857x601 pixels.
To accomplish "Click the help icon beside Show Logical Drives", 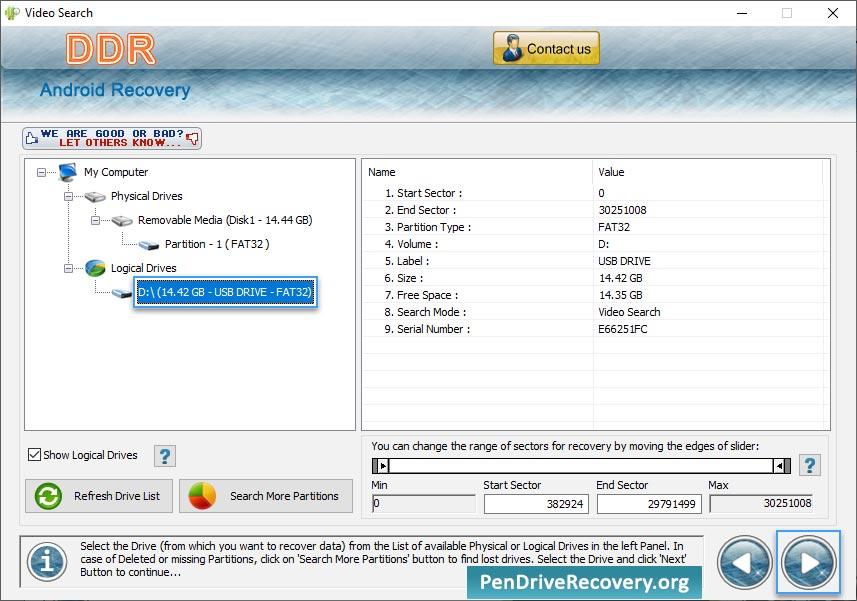I will click(x=165, y=456).
